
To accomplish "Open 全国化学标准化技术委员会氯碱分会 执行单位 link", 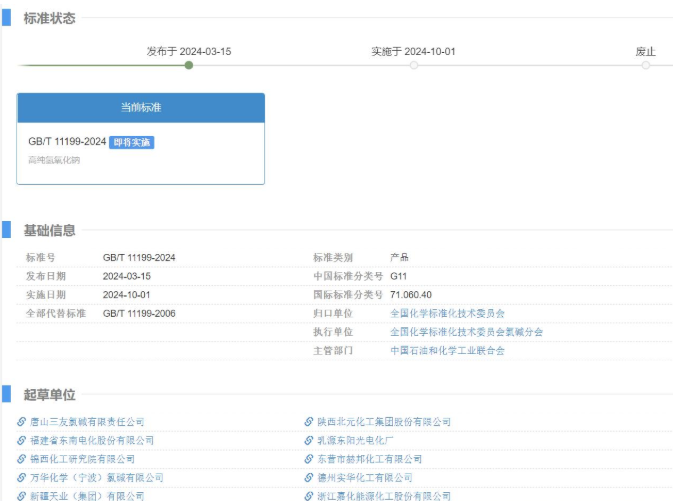I will (466, 332).
